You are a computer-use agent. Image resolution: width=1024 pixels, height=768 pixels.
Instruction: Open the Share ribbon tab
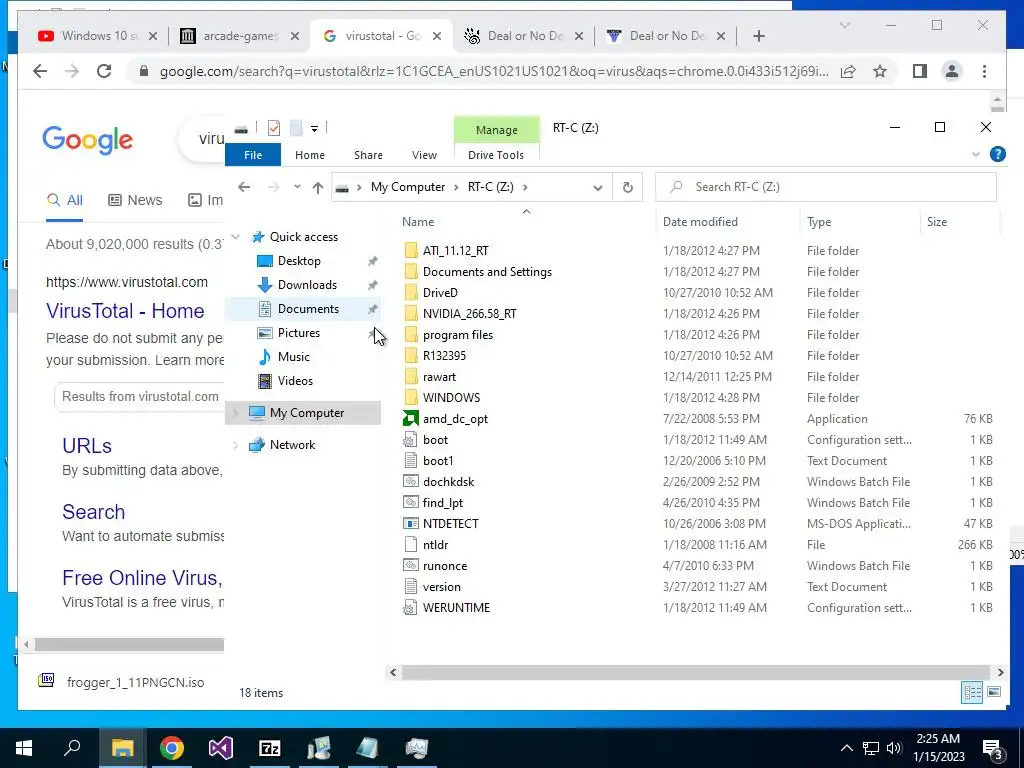click(368, 155)
